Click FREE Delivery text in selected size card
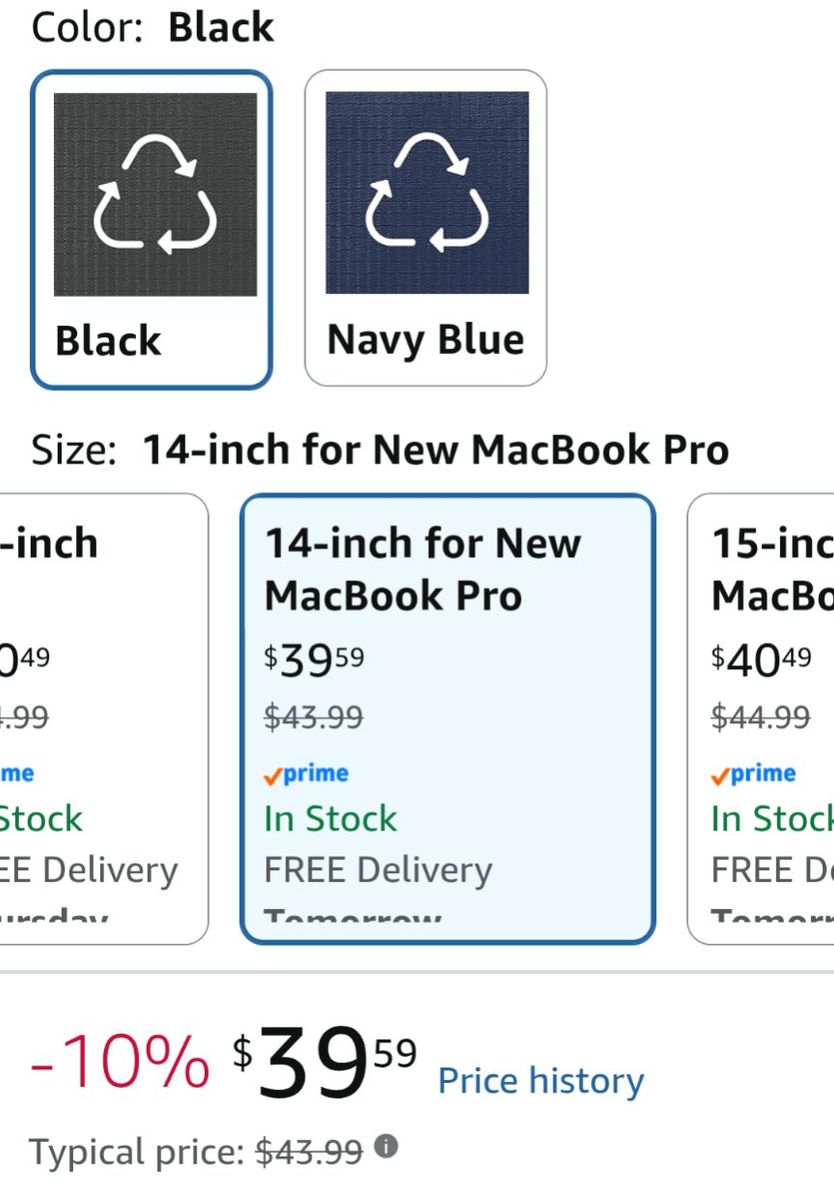 378,870
